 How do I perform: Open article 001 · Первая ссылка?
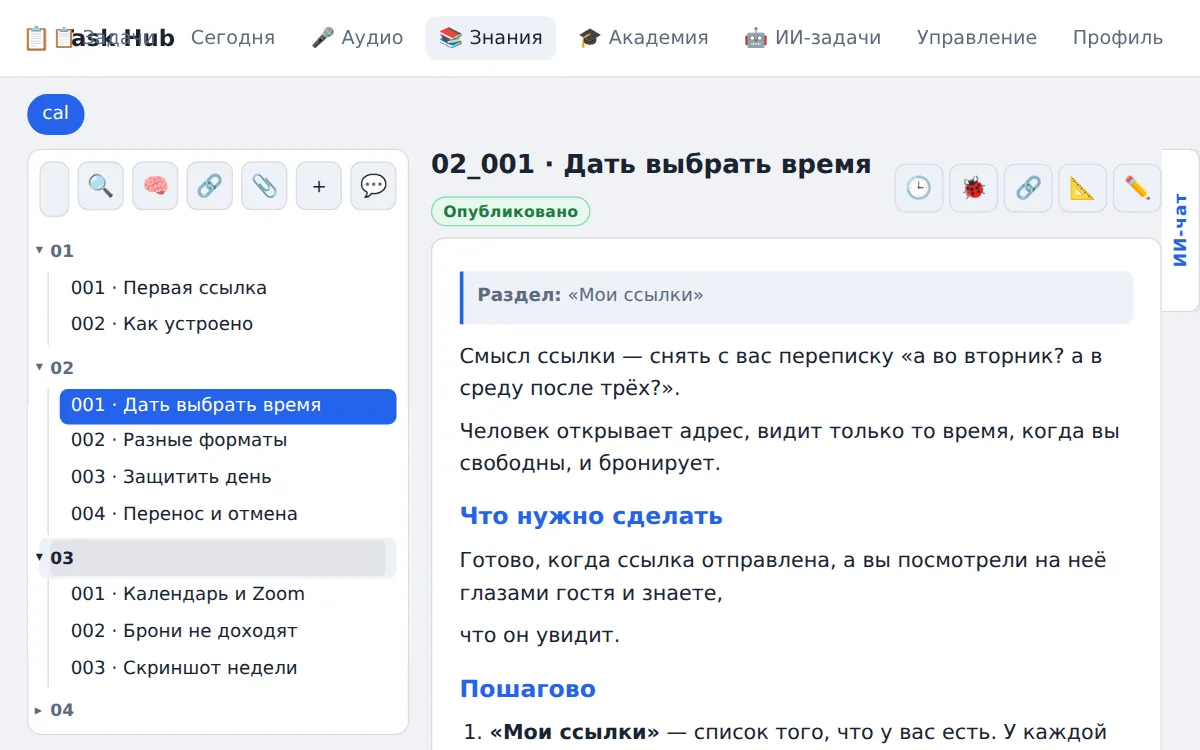coord(228,288)
